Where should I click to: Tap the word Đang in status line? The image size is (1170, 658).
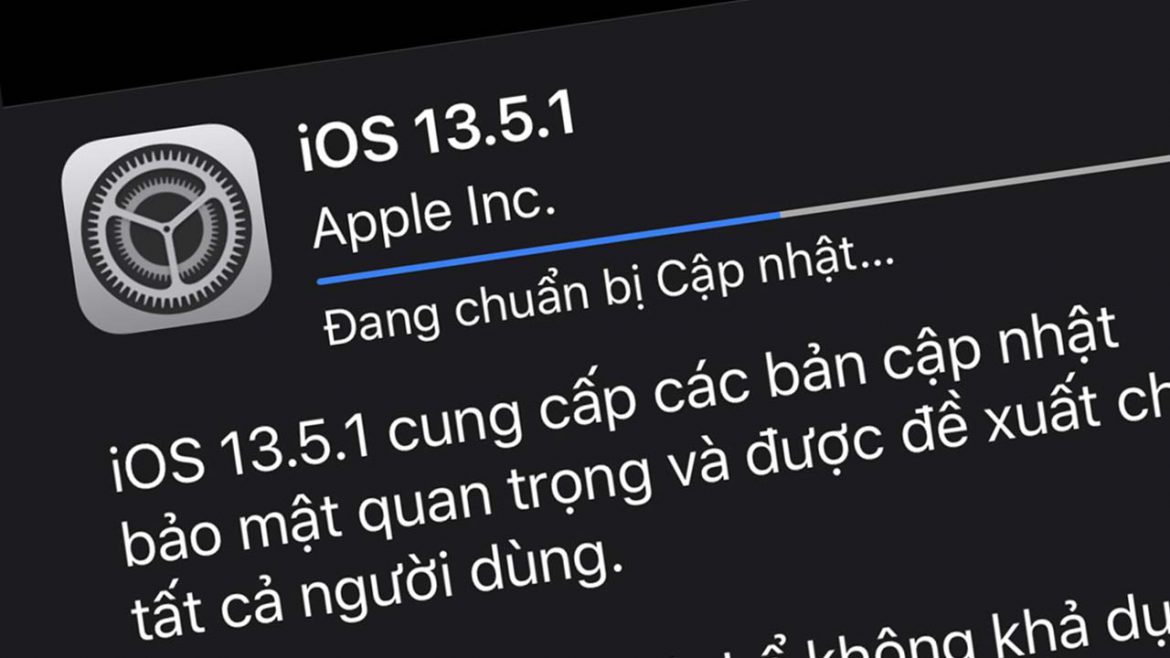(x=381, y=322)
